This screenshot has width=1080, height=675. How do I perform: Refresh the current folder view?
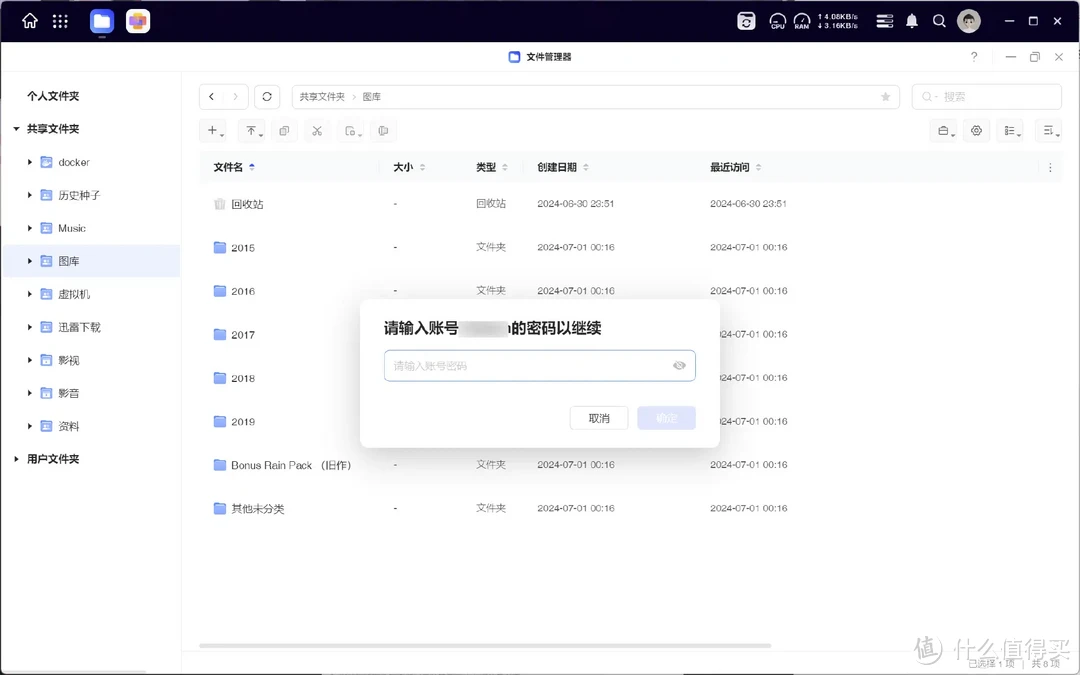(266, 96)
